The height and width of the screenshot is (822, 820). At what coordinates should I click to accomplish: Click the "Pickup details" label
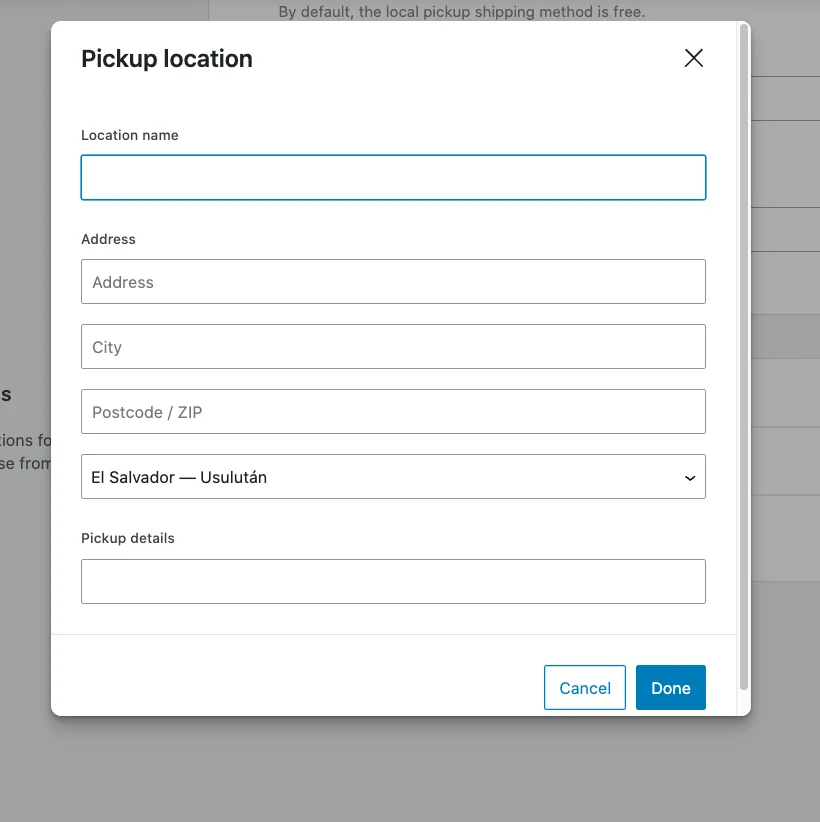click(128, 538)
